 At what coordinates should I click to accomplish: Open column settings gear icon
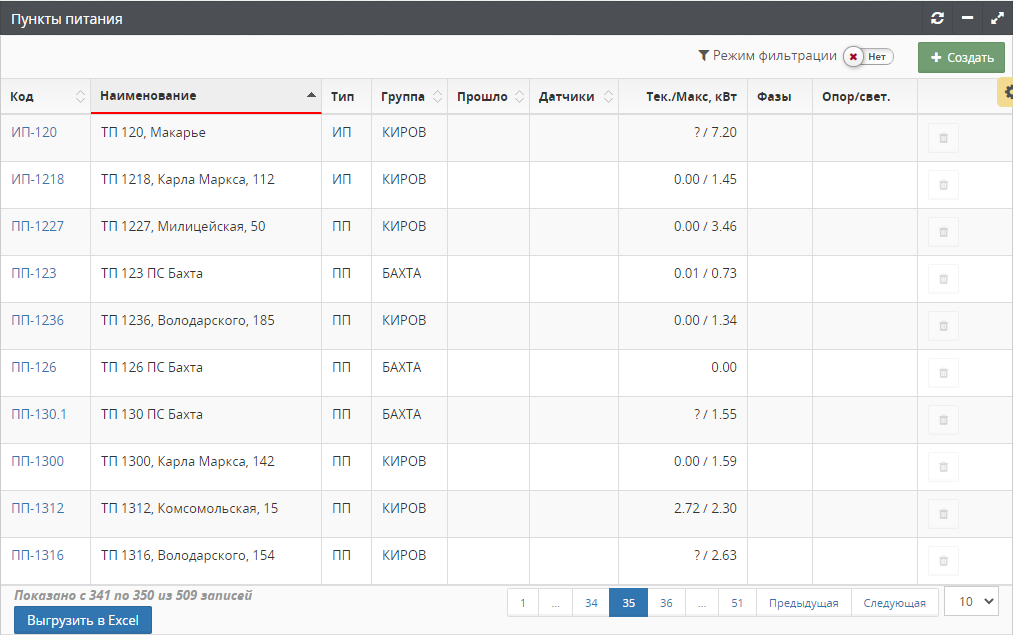(x=1007, y=92)
